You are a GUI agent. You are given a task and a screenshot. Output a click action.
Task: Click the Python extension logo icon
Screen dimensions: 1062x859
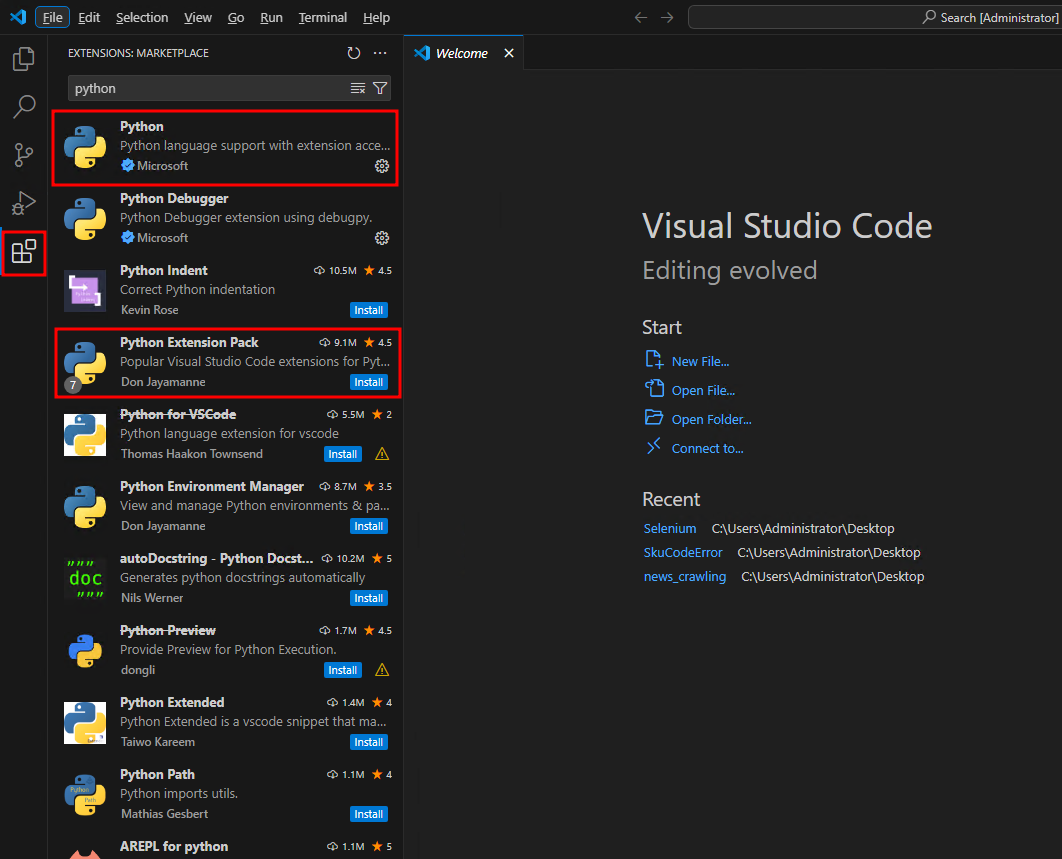tap(85, 146)
